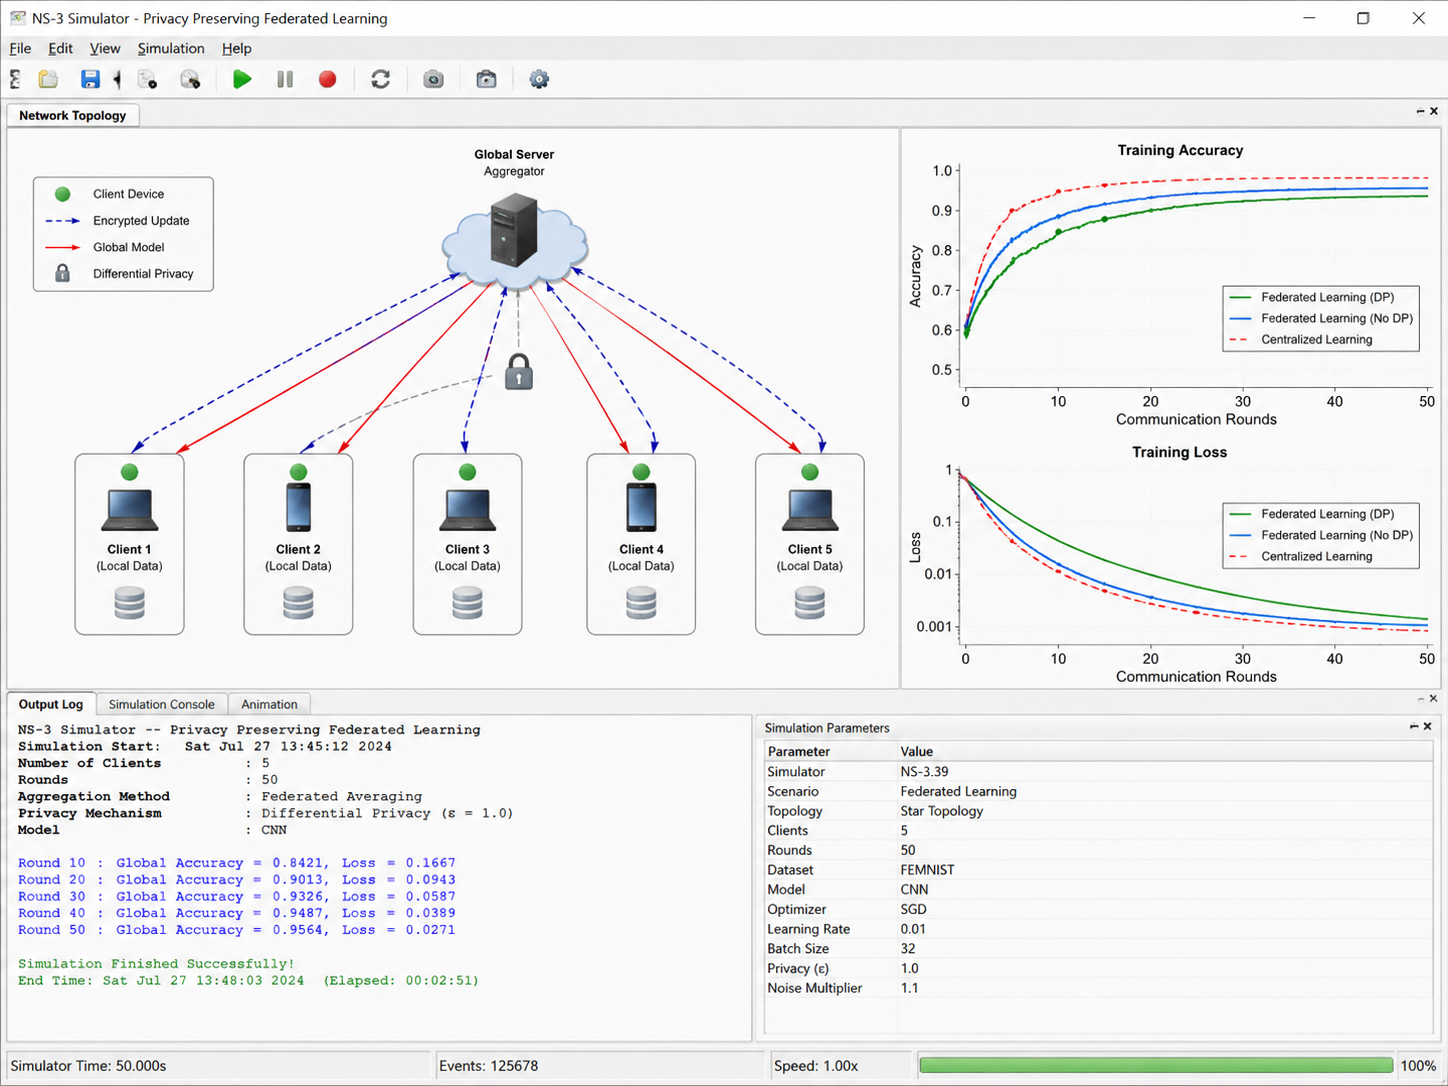This screenshot has height=1086, width=1448.
Task: Click the simulation progress bar
Action: (1156, 1065)
